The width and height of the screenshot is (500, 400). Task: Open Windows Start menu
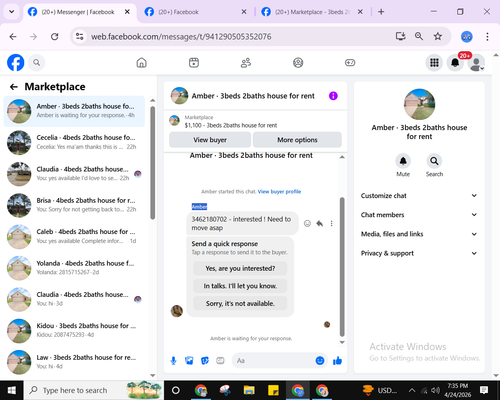pyautogui.click(x=12, y=390)
